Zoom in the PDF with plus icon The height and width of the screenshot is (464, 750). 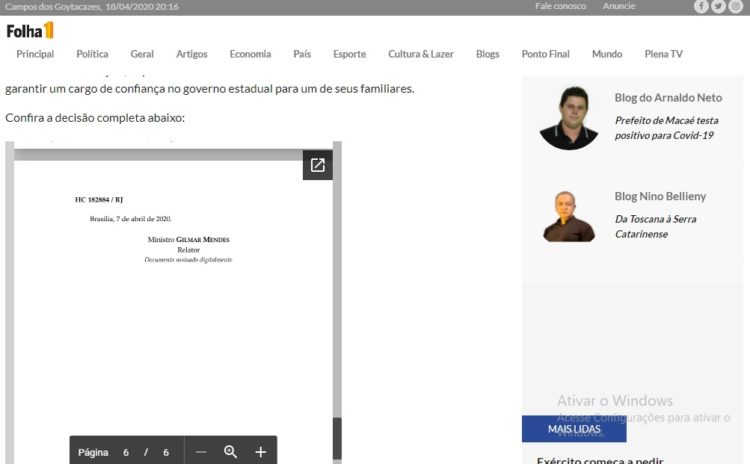[x=261, y=452]
